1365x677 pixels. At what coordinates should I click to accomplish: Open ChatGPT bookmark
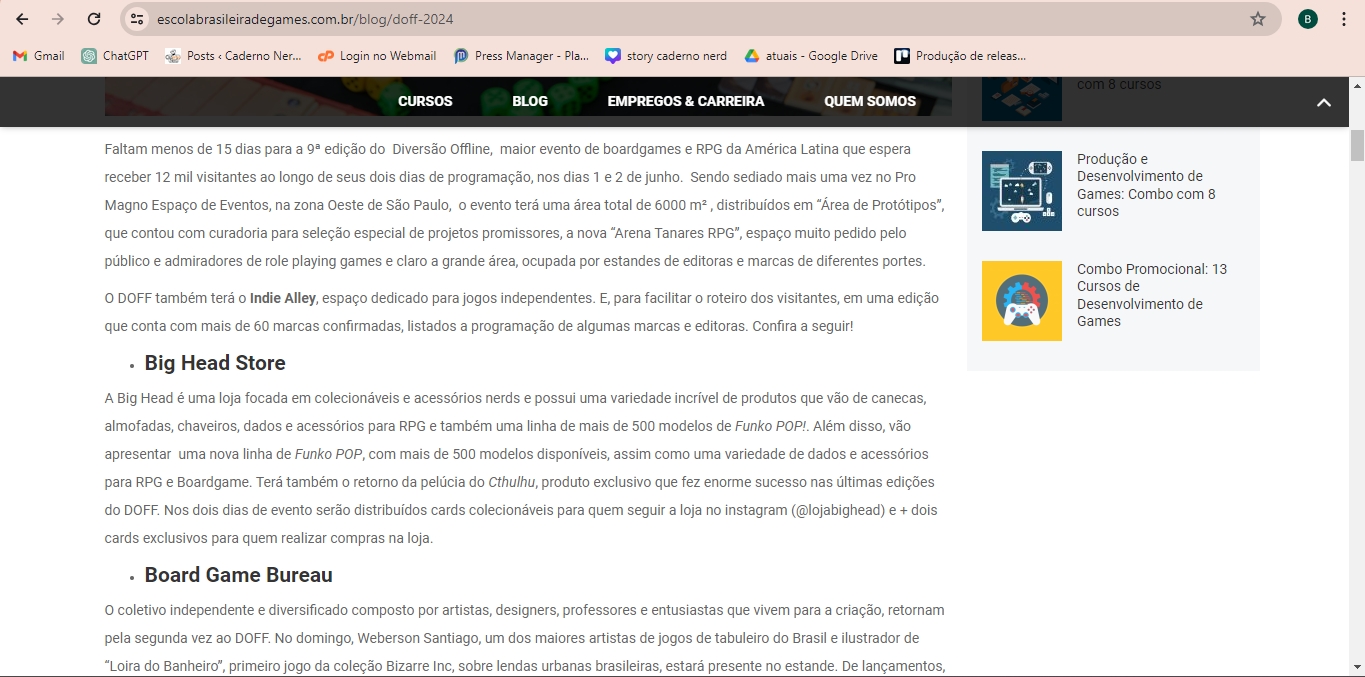[115, 56]
